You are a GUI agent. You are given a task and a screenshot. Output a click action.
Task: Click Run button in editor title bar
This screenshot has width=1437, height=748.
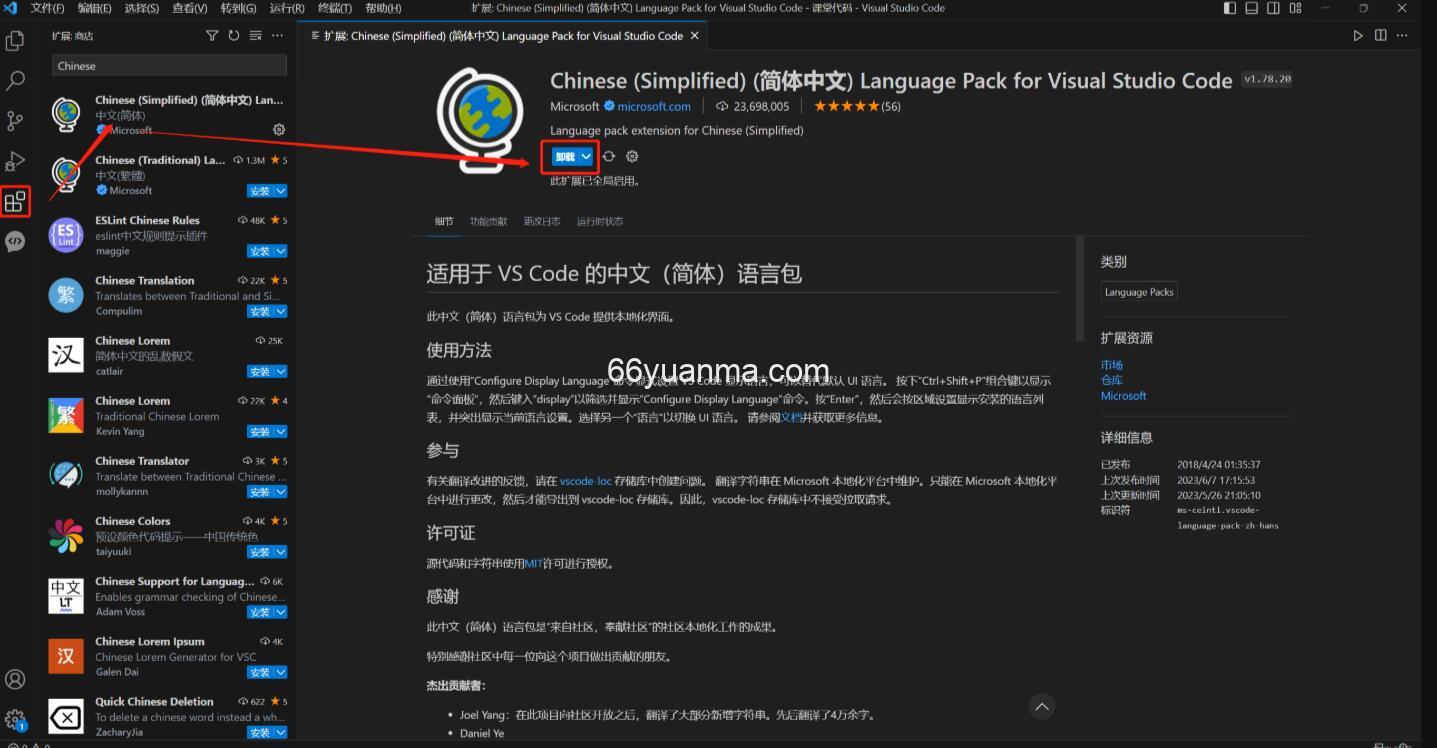1358,34
